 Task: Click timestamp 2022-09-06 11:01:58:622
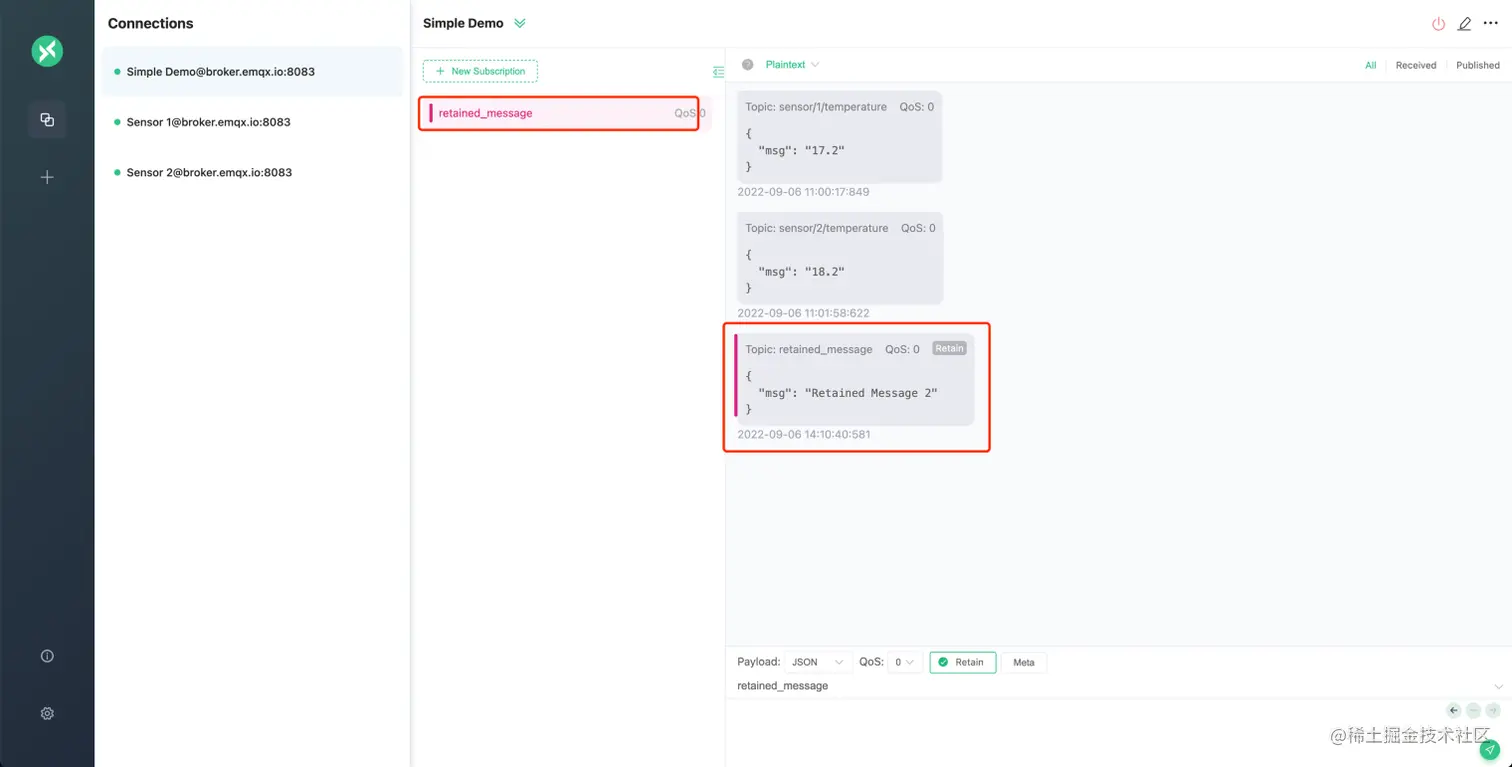click(x=803, y=313)
